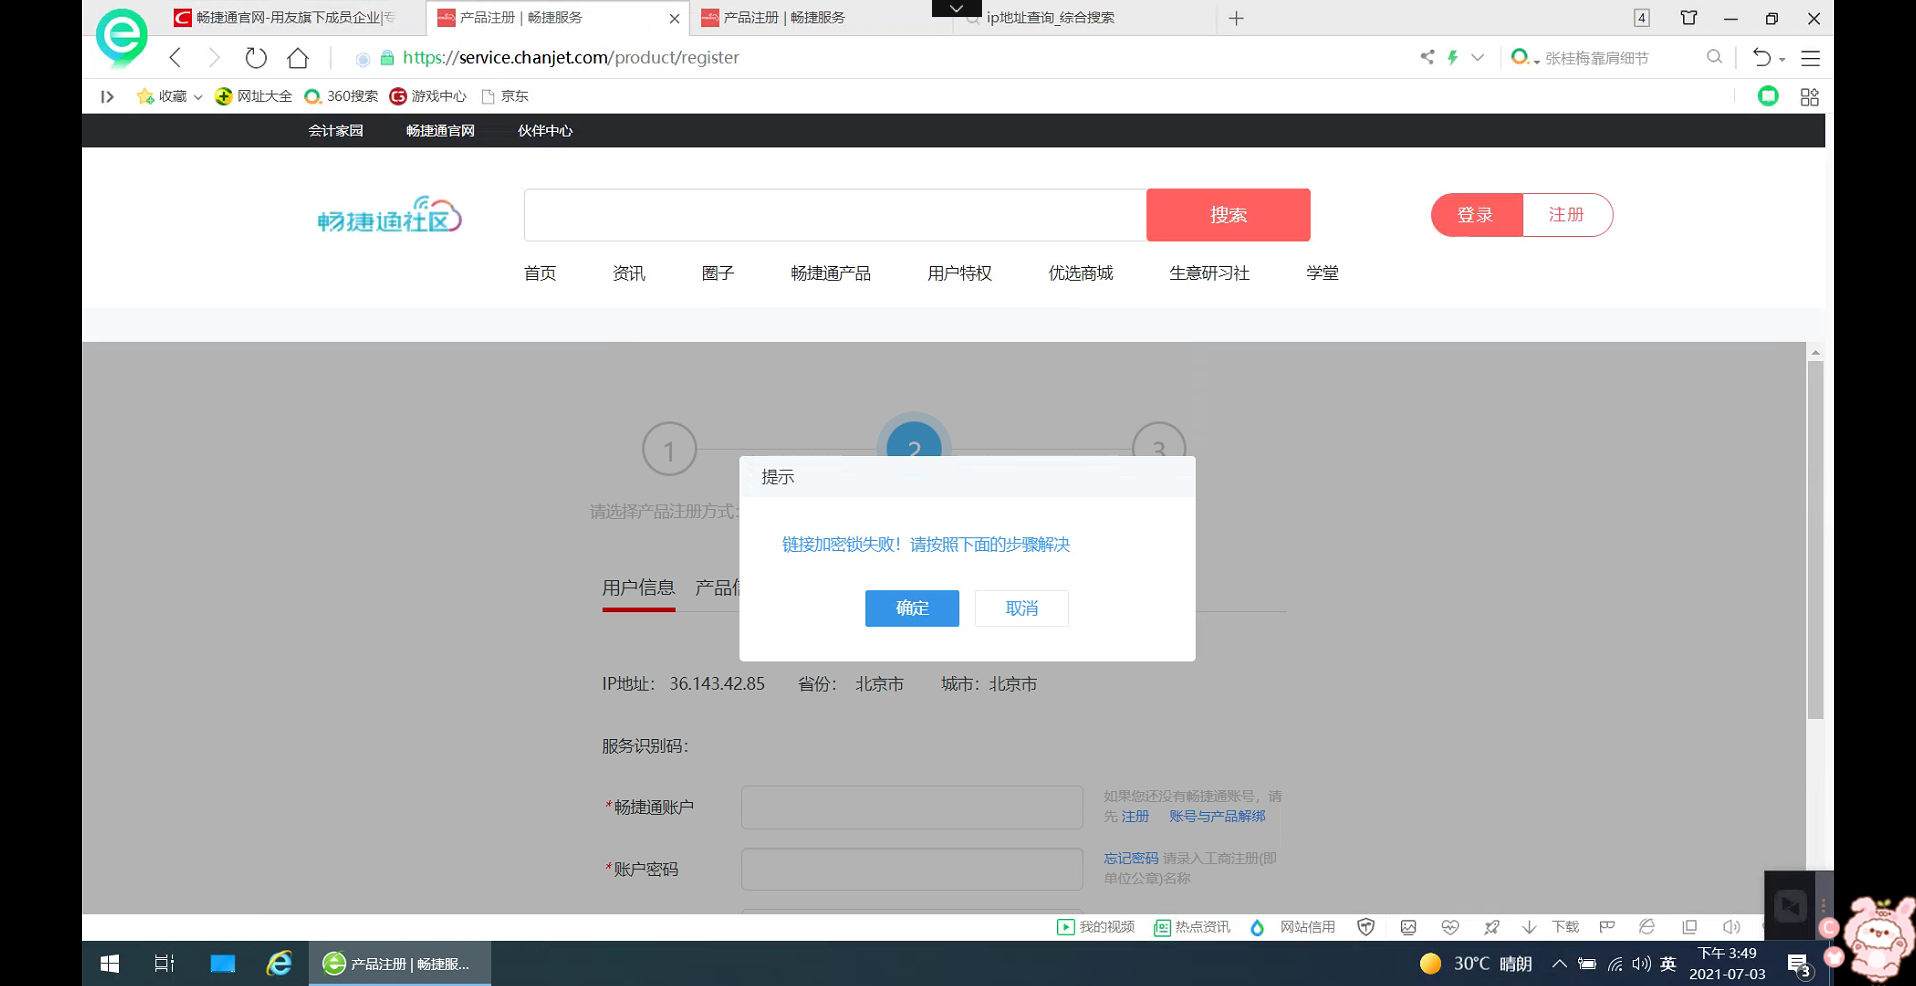The image size is (1916, 986).
Task: Click the 360 browser logo icon
Action: 122,37
